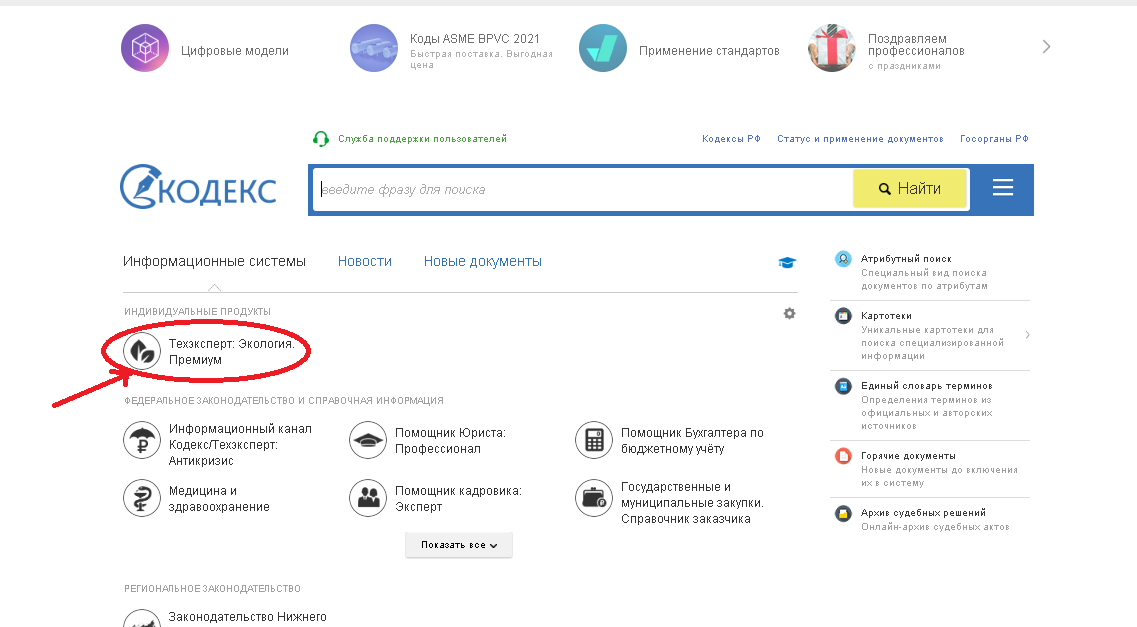Open Информационный канал Кодекс/Техэксперт: Антикризис

click(240, 445)
